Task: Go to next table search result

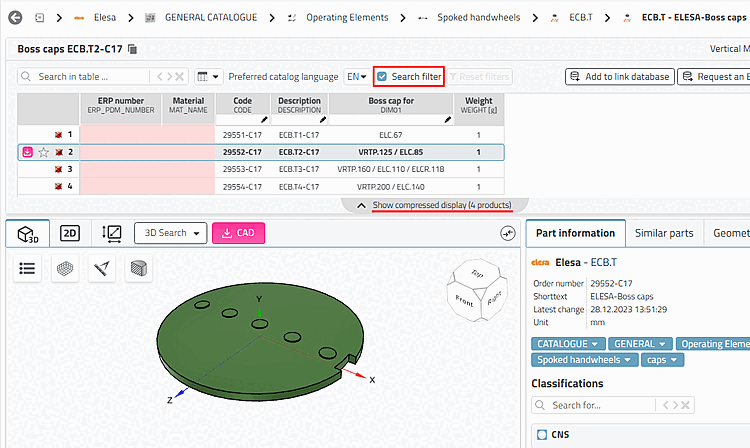Action: point(169,76)
